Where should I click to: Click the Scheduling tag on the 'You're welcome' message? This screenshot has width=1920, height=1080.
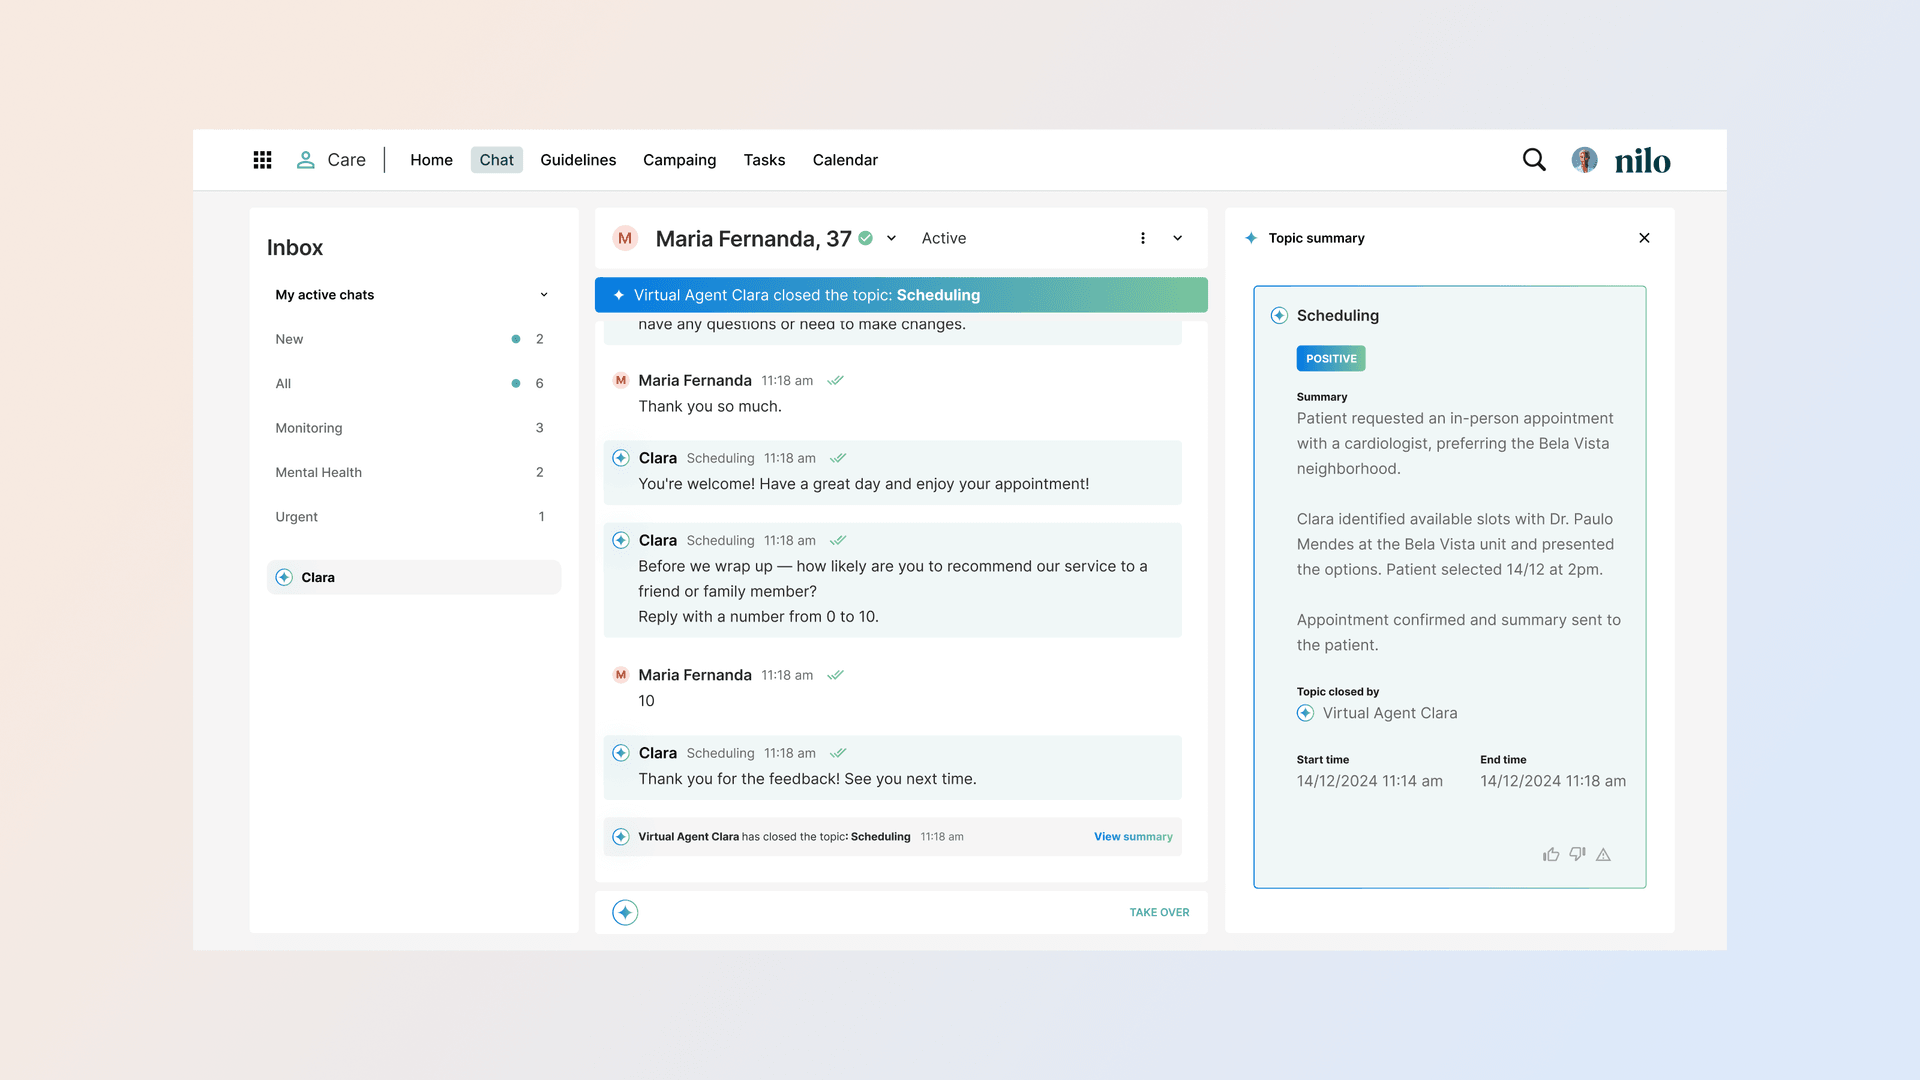point(720,458)
